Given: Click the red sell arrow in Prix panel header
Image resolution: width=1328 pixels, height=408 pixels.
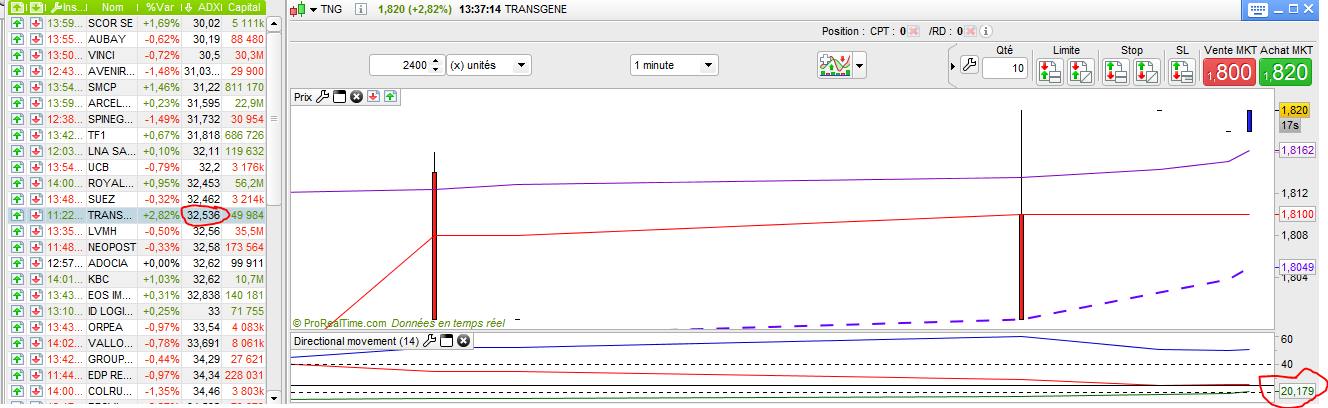Looking at the screenshot, I should (372, 97).
